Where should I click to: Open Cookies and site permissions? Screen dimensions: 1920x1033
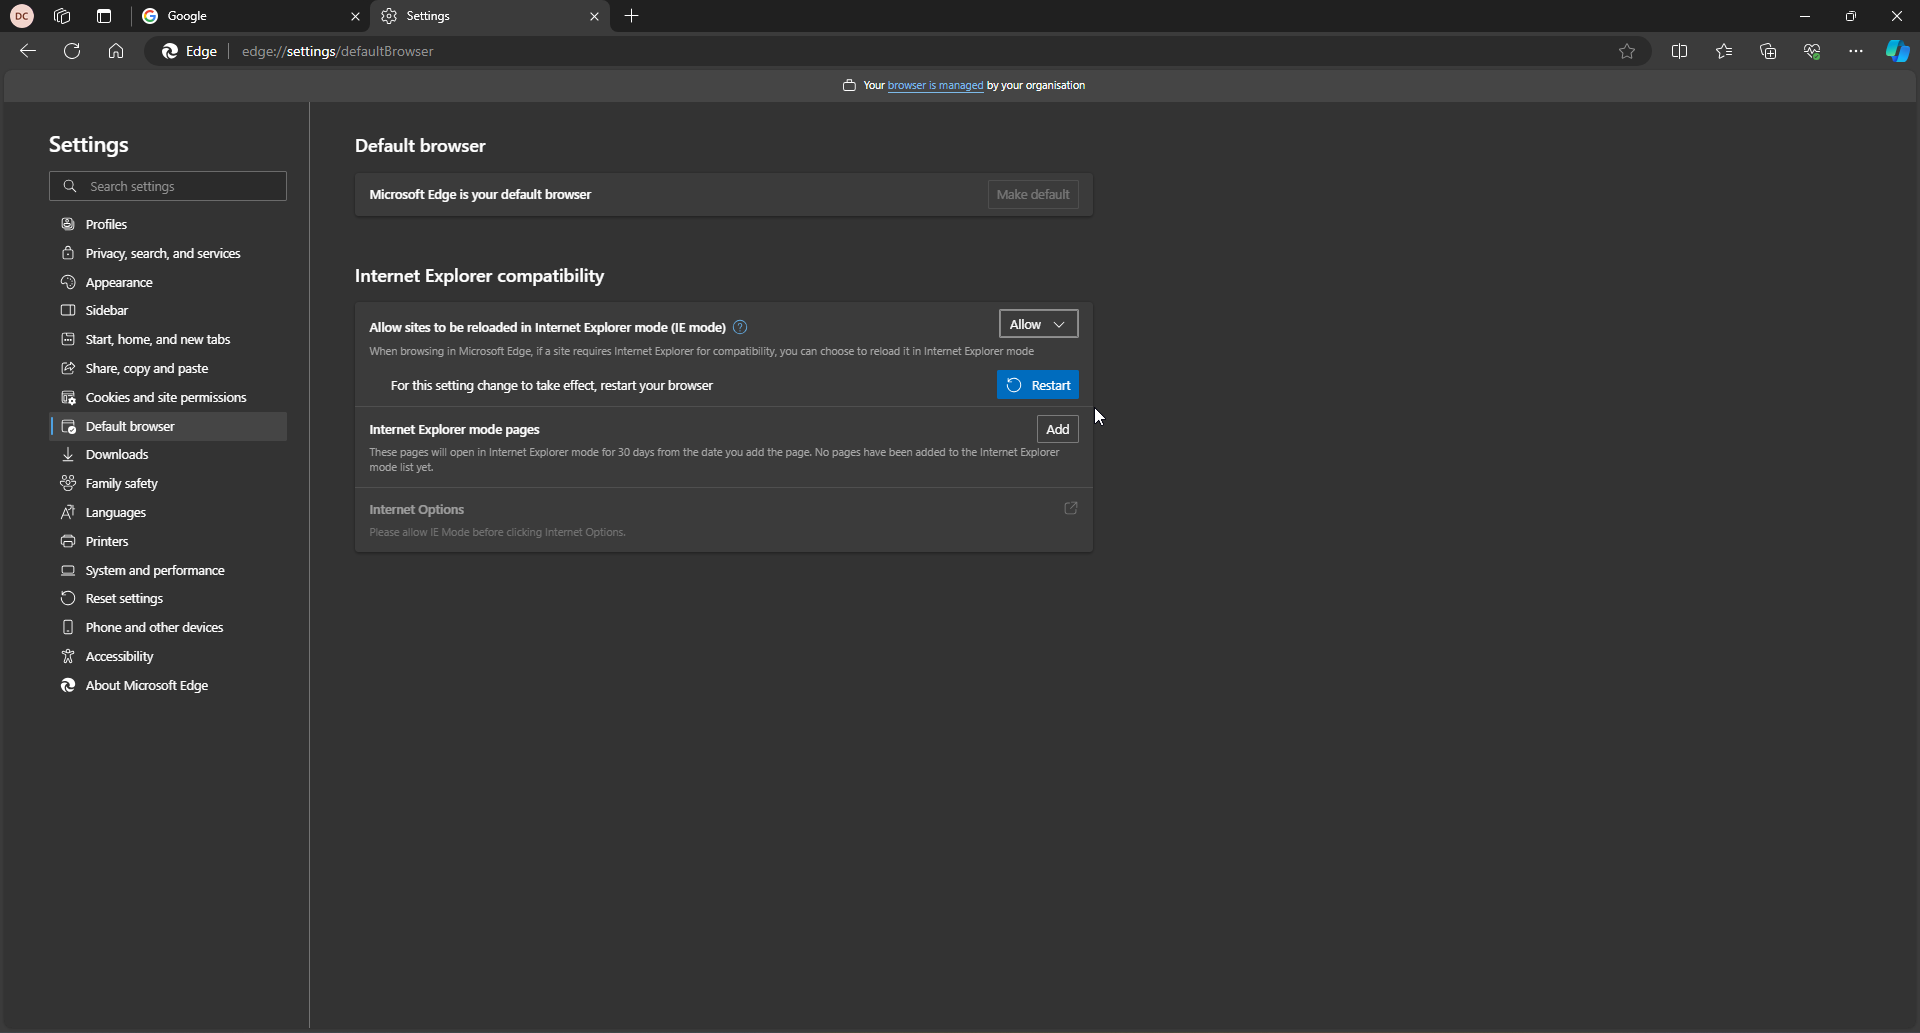tap(168, 397)
